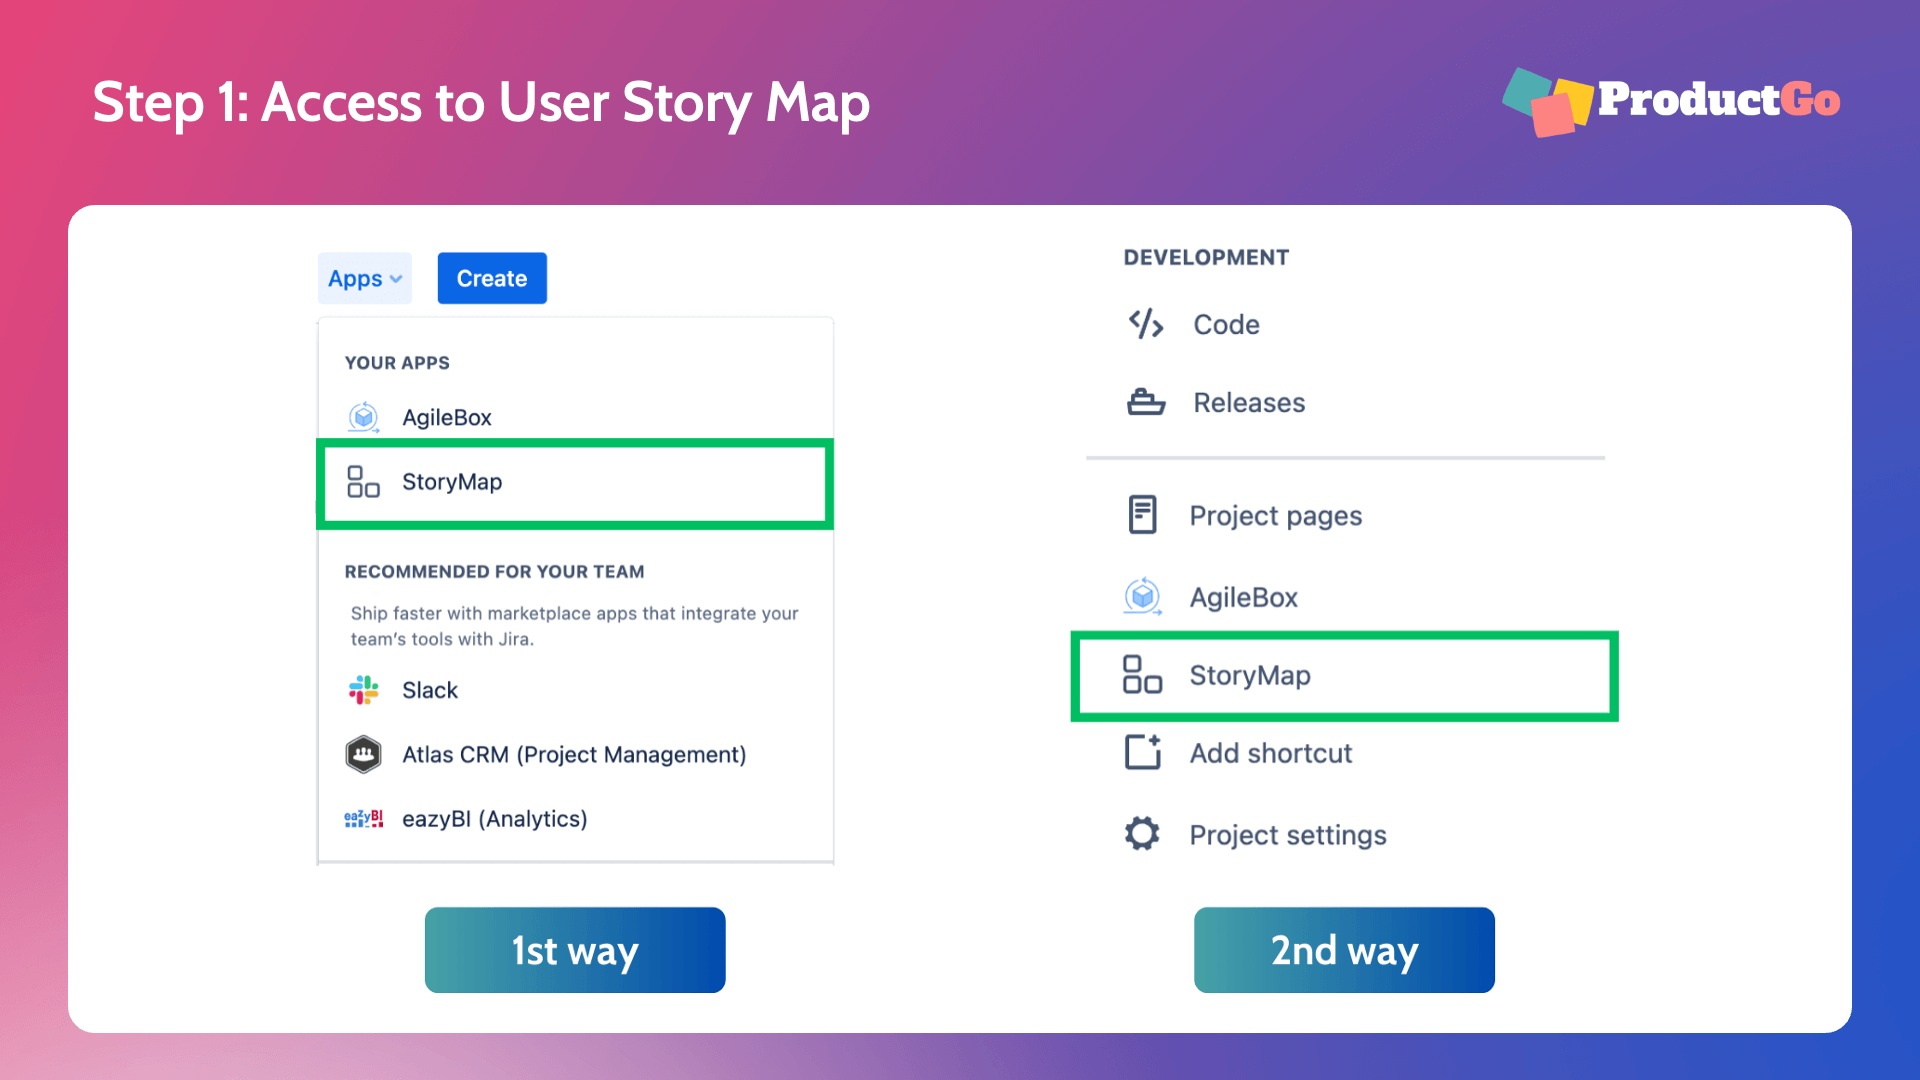This screenshot has width=1920, height=1080.
Task: Open the Apps dropdown menu
Action: point(364,278)
